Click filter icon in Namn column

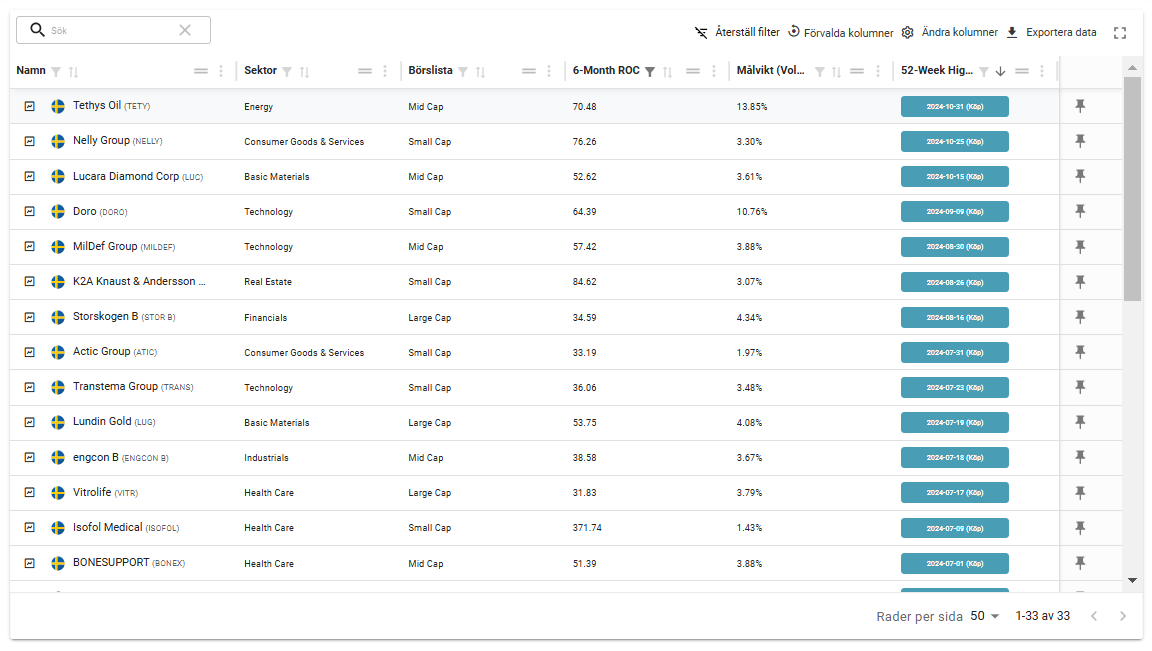56,72
